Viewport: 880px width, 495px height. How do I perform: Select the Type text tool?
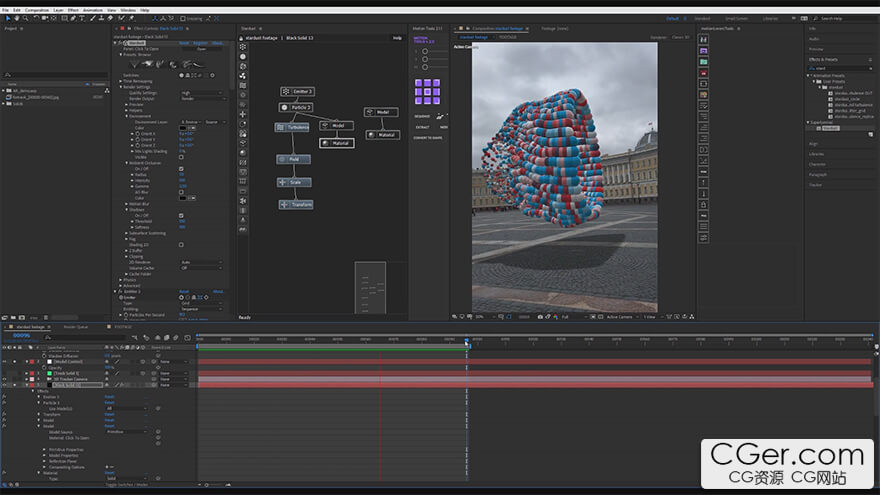coord(82,19)
